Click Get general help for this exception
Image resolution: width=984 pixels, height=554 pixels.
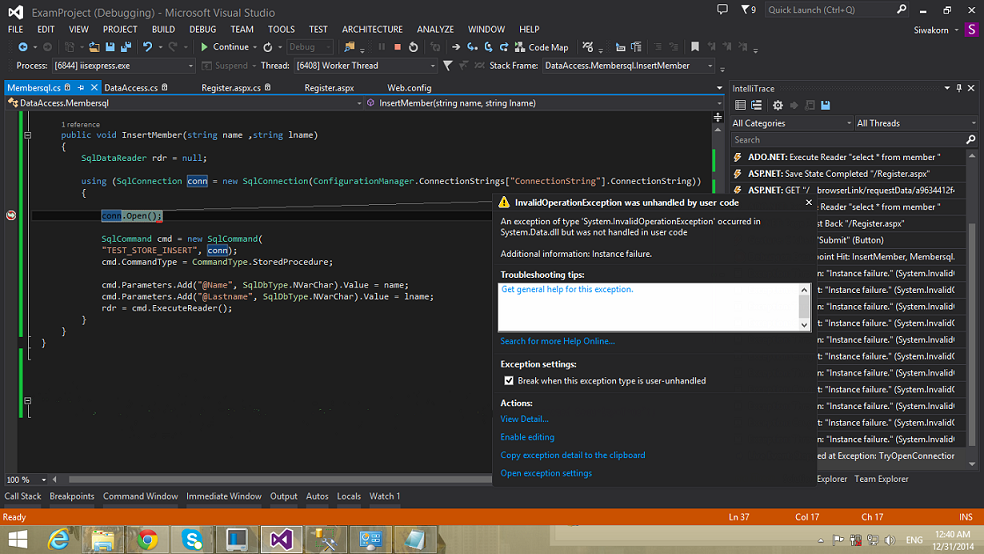click(567, 289)
